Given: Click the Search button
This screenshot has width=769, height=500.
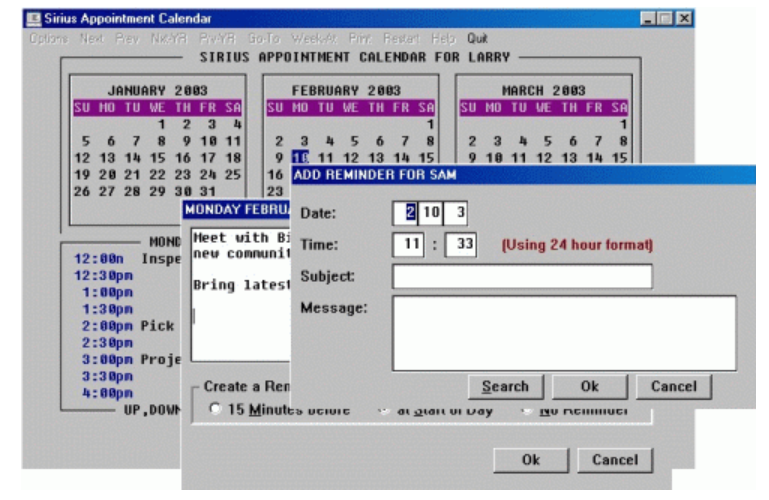Looking at the screenshot, I should point(506,387).
